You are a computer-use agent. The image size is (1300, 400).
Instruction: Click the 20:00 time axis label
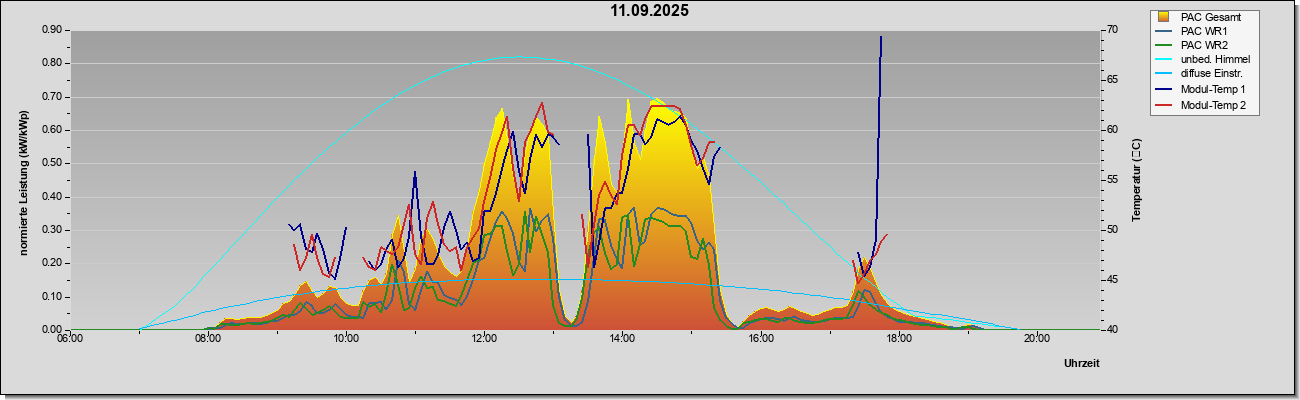(1036, 338)
